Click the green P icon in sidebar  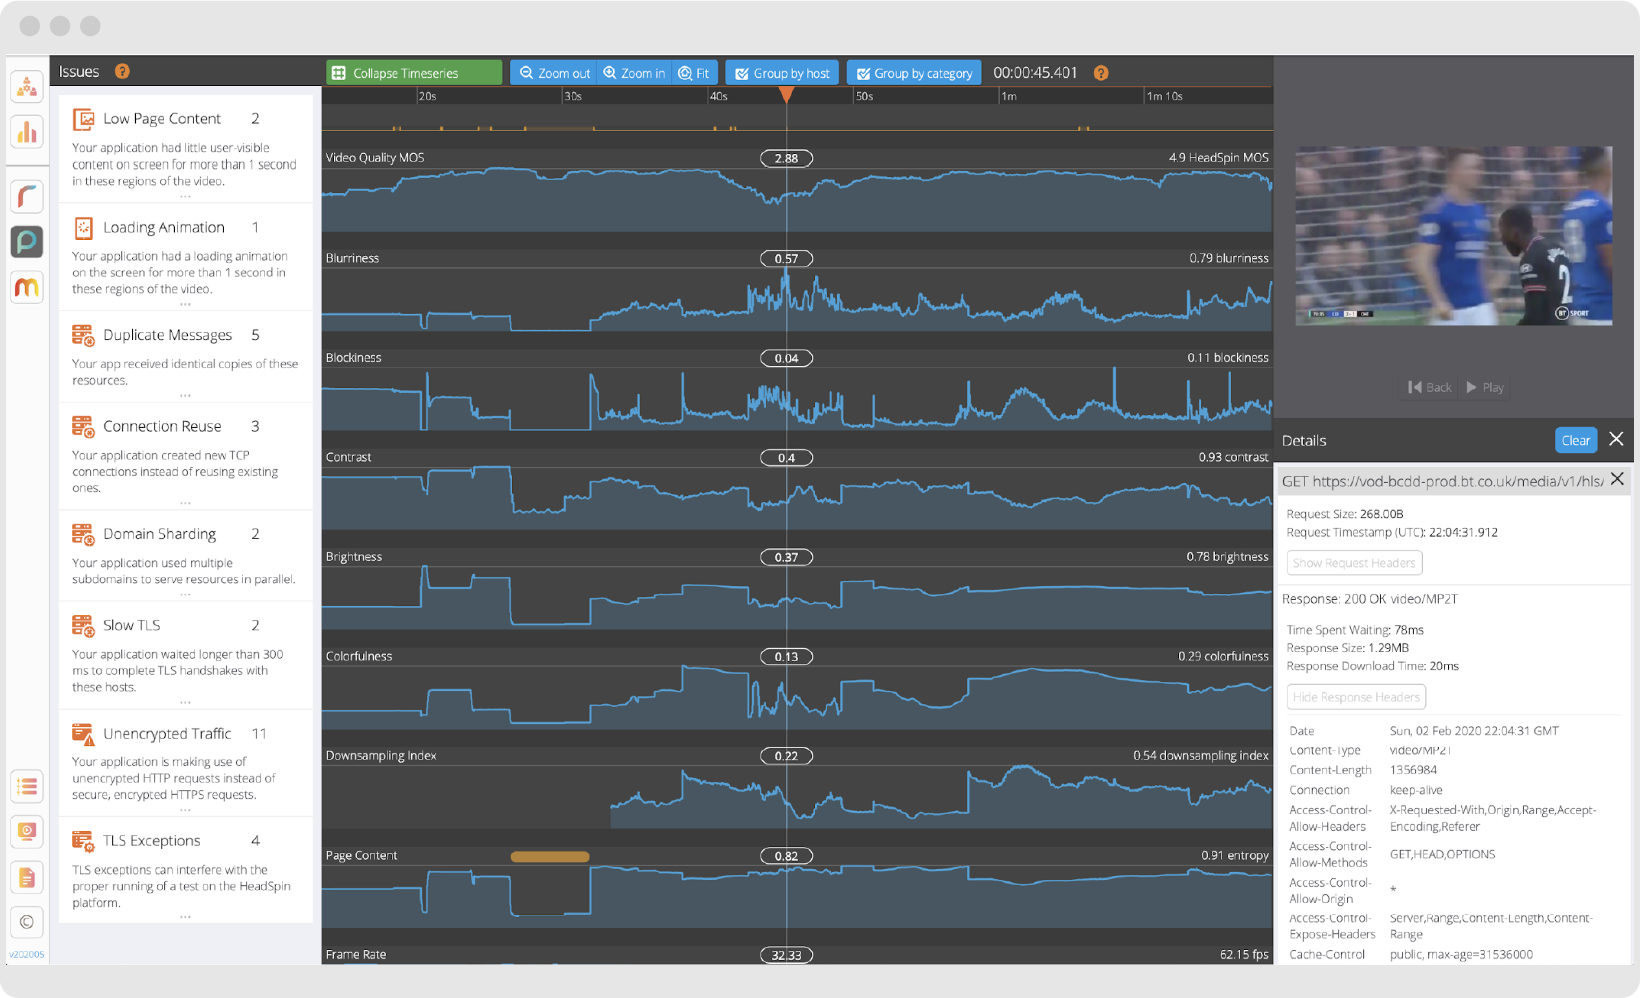pos(27,241)
